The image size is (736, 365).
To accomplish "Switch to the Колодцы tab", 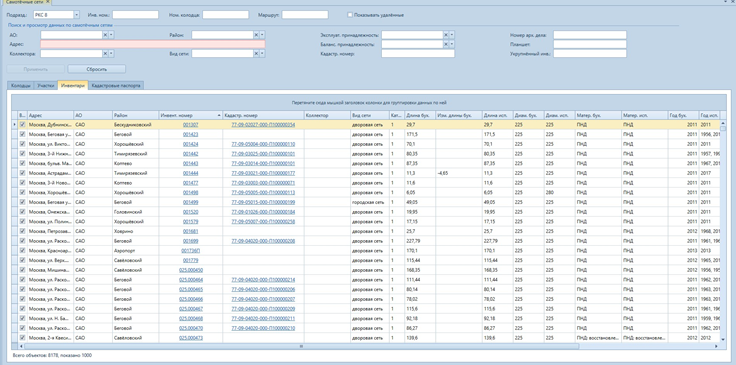I will click(21, 86).
